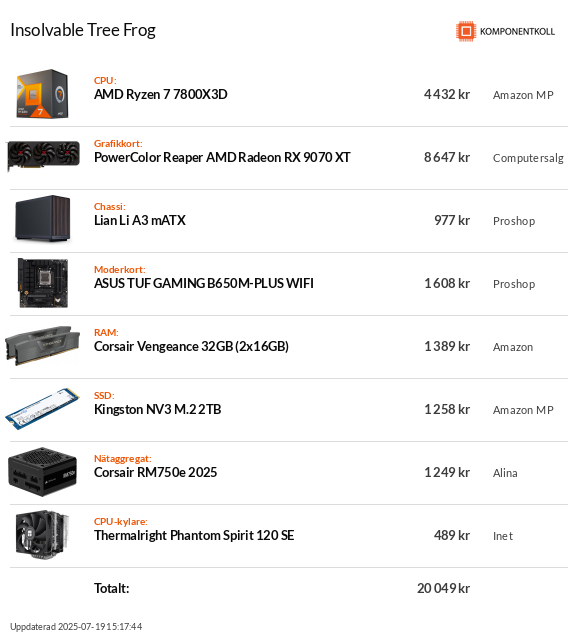Viewport: 577px width, 640px height.
Task: Select the Lian Li A3 chassis picture
Action: (43, 218)
